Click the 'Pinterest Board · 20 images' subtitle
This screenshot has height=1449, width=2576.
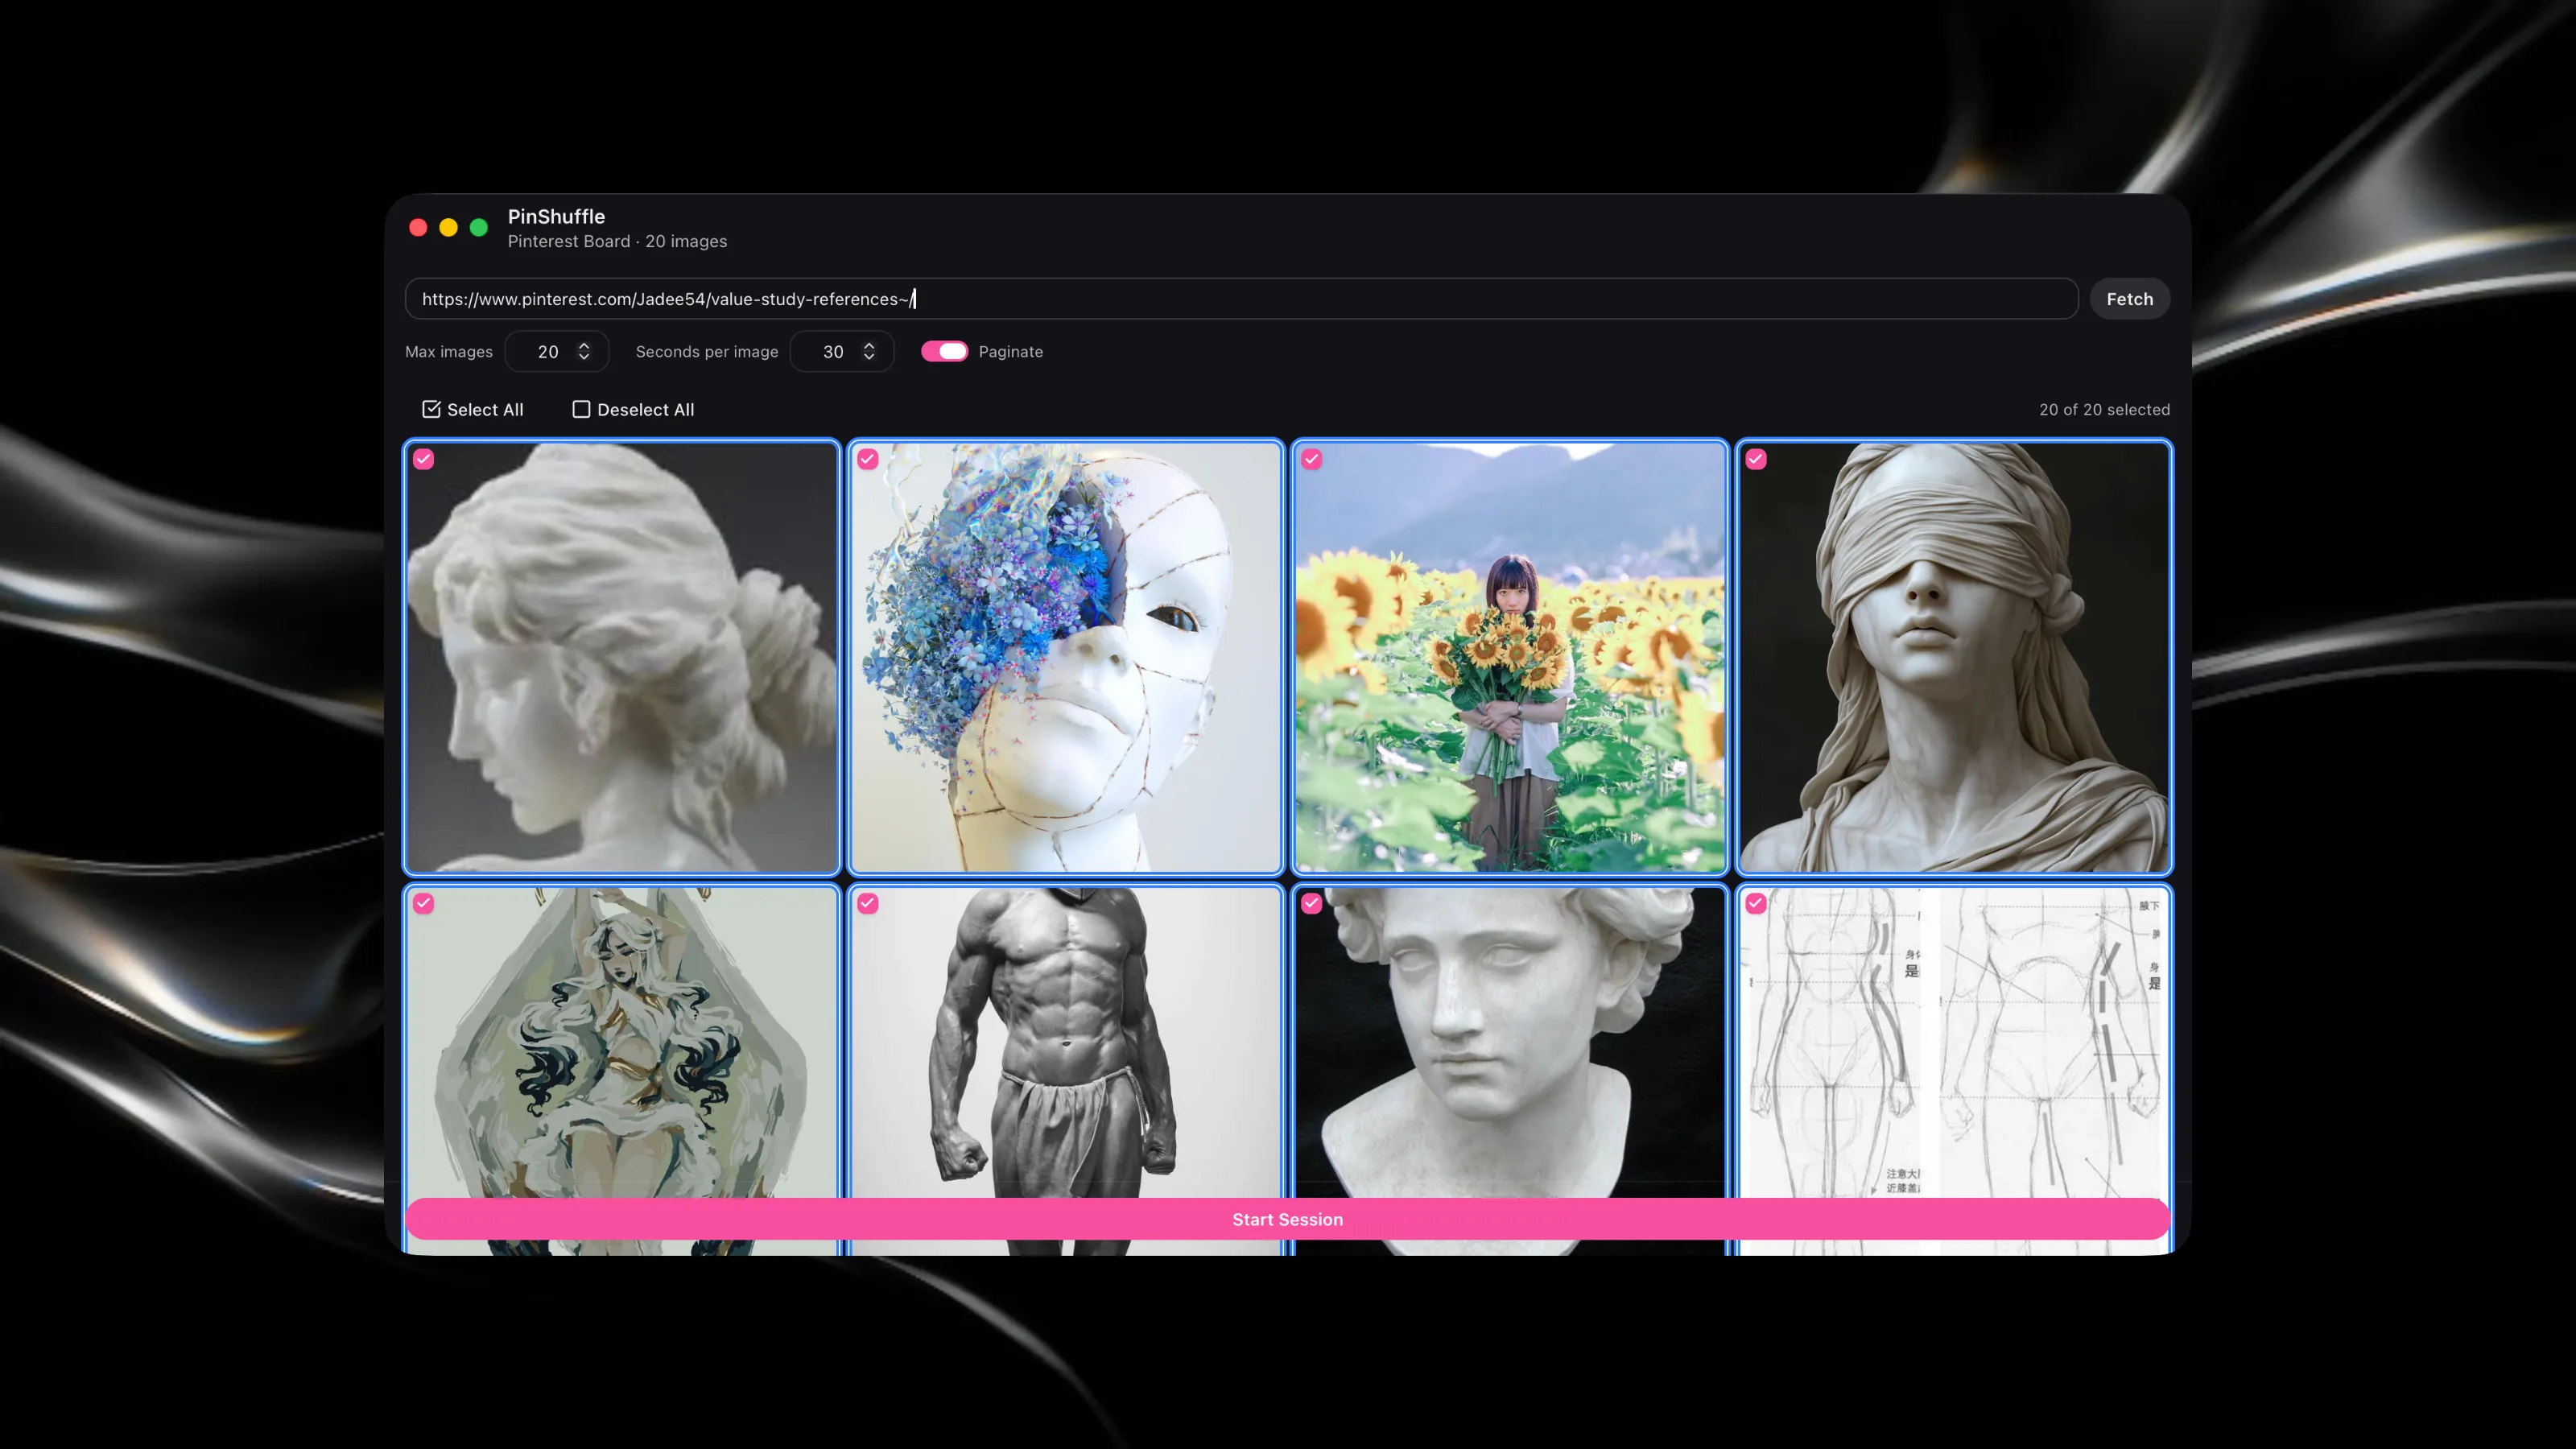(617, 242)
